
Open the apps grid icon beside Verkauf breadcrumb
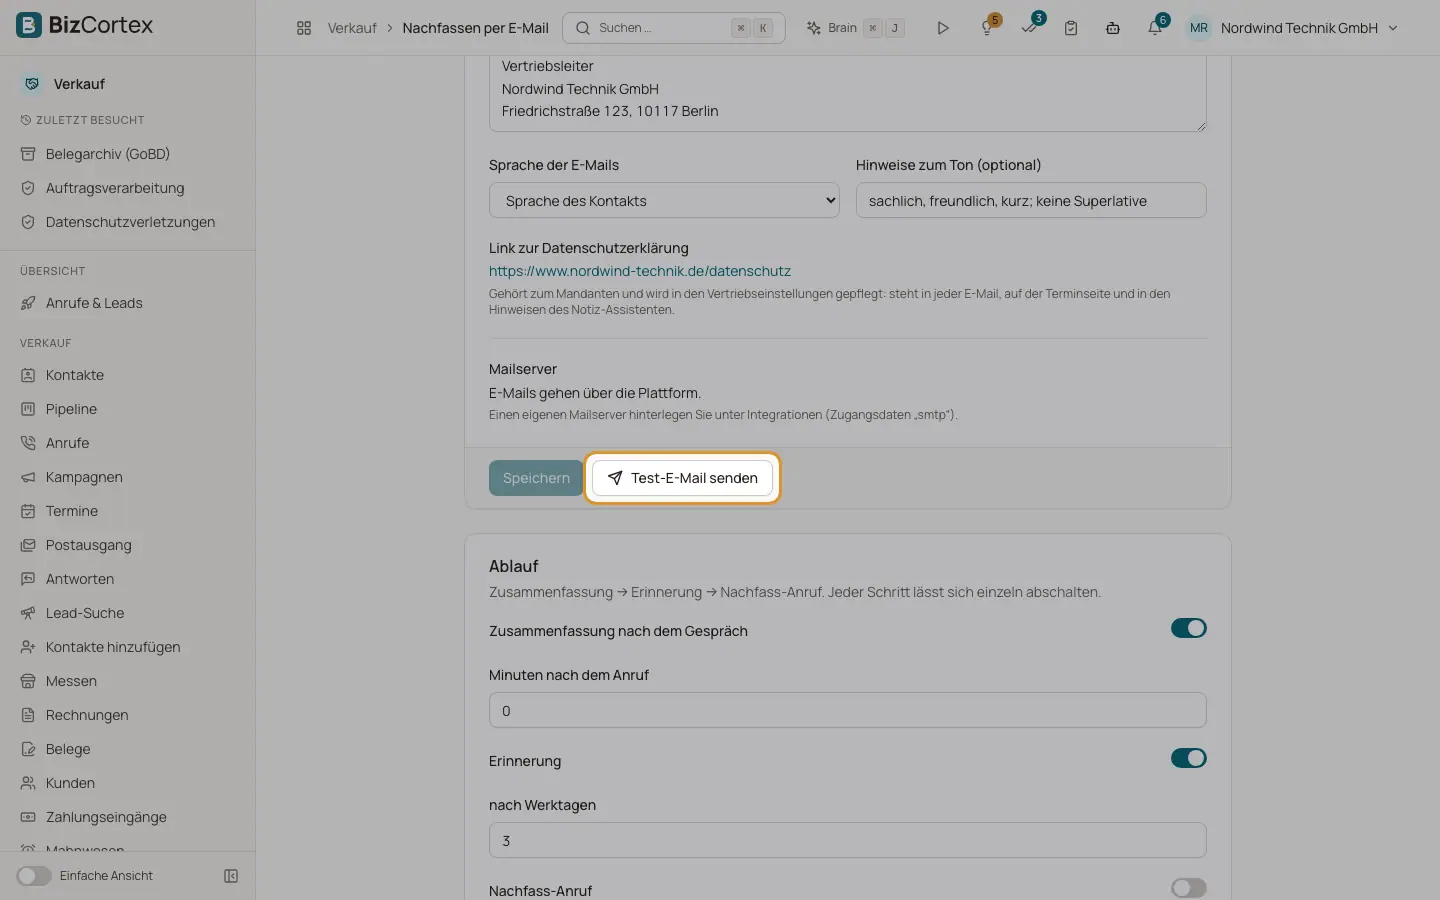tap(304, 28)
